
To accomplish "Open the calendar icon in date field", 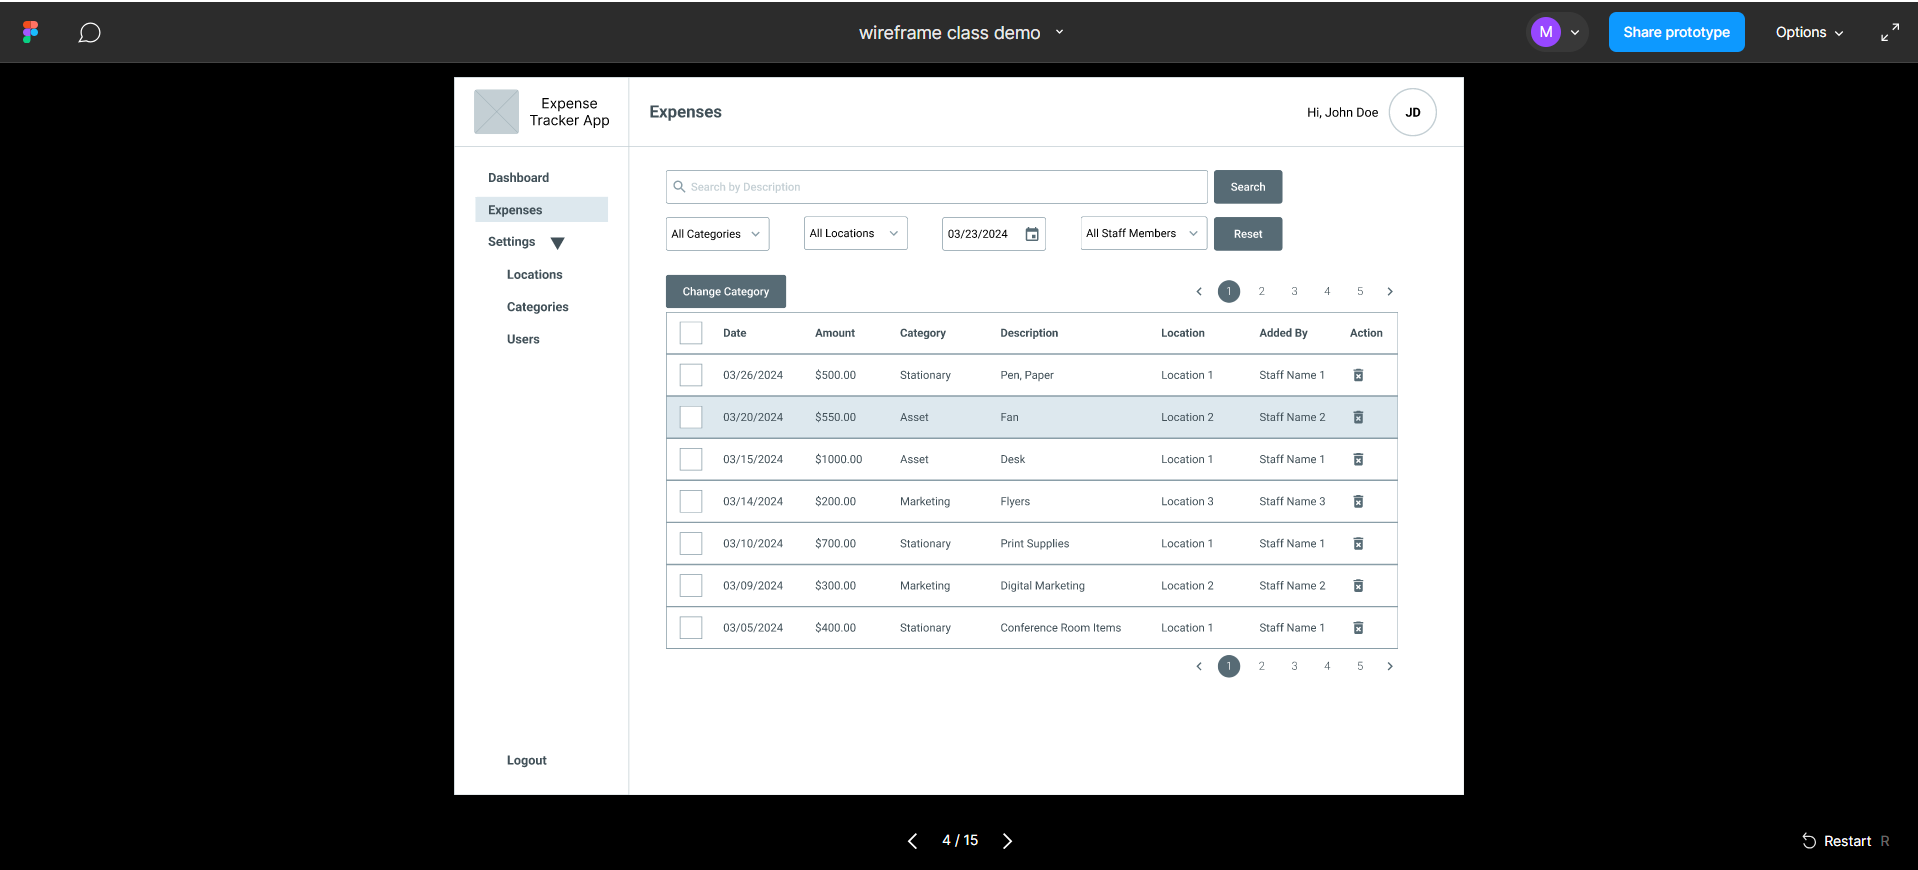I will pyautogui.click(x=1032, y=234).
